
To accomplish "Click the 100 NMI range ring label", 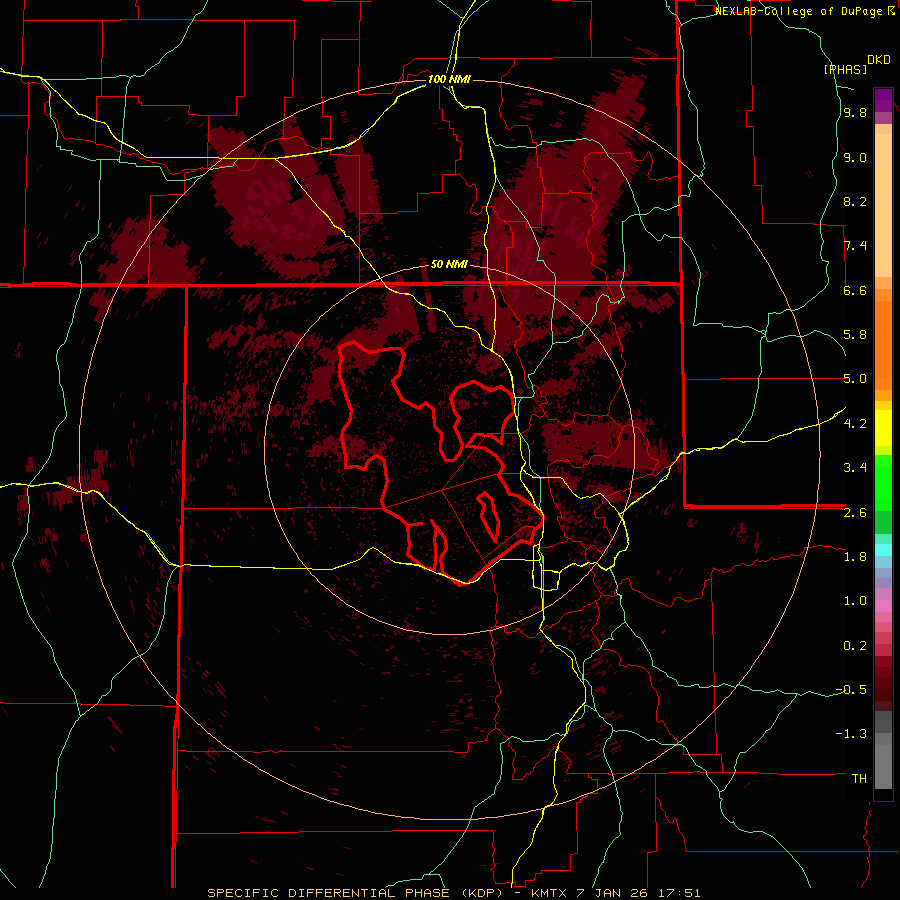I will (x=449, y=79).
